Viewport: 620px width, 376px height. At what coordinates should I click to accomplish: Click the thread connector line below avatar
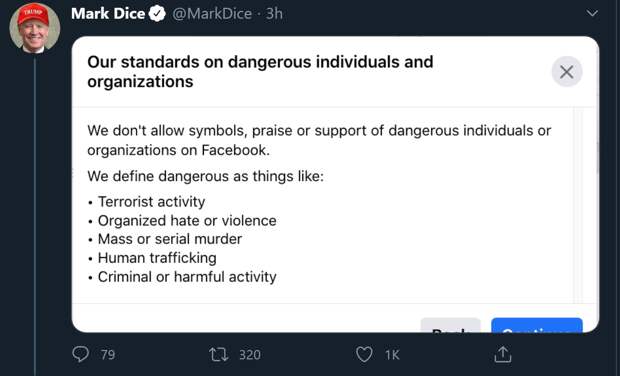point(35,215)
